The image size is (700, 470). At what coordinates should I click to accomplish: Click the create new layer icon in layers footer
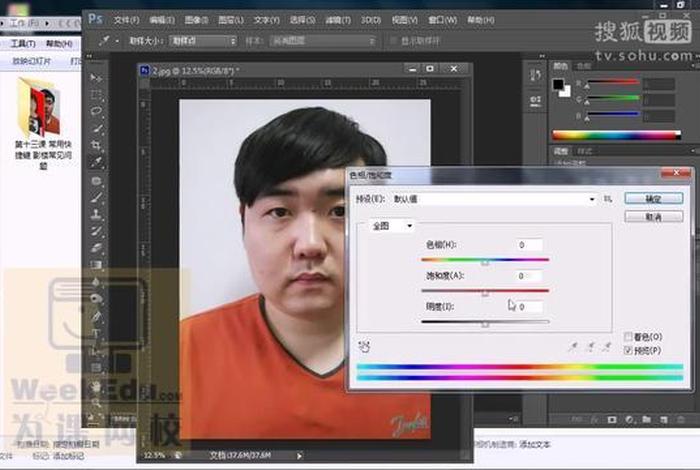[x=664, y=420]
